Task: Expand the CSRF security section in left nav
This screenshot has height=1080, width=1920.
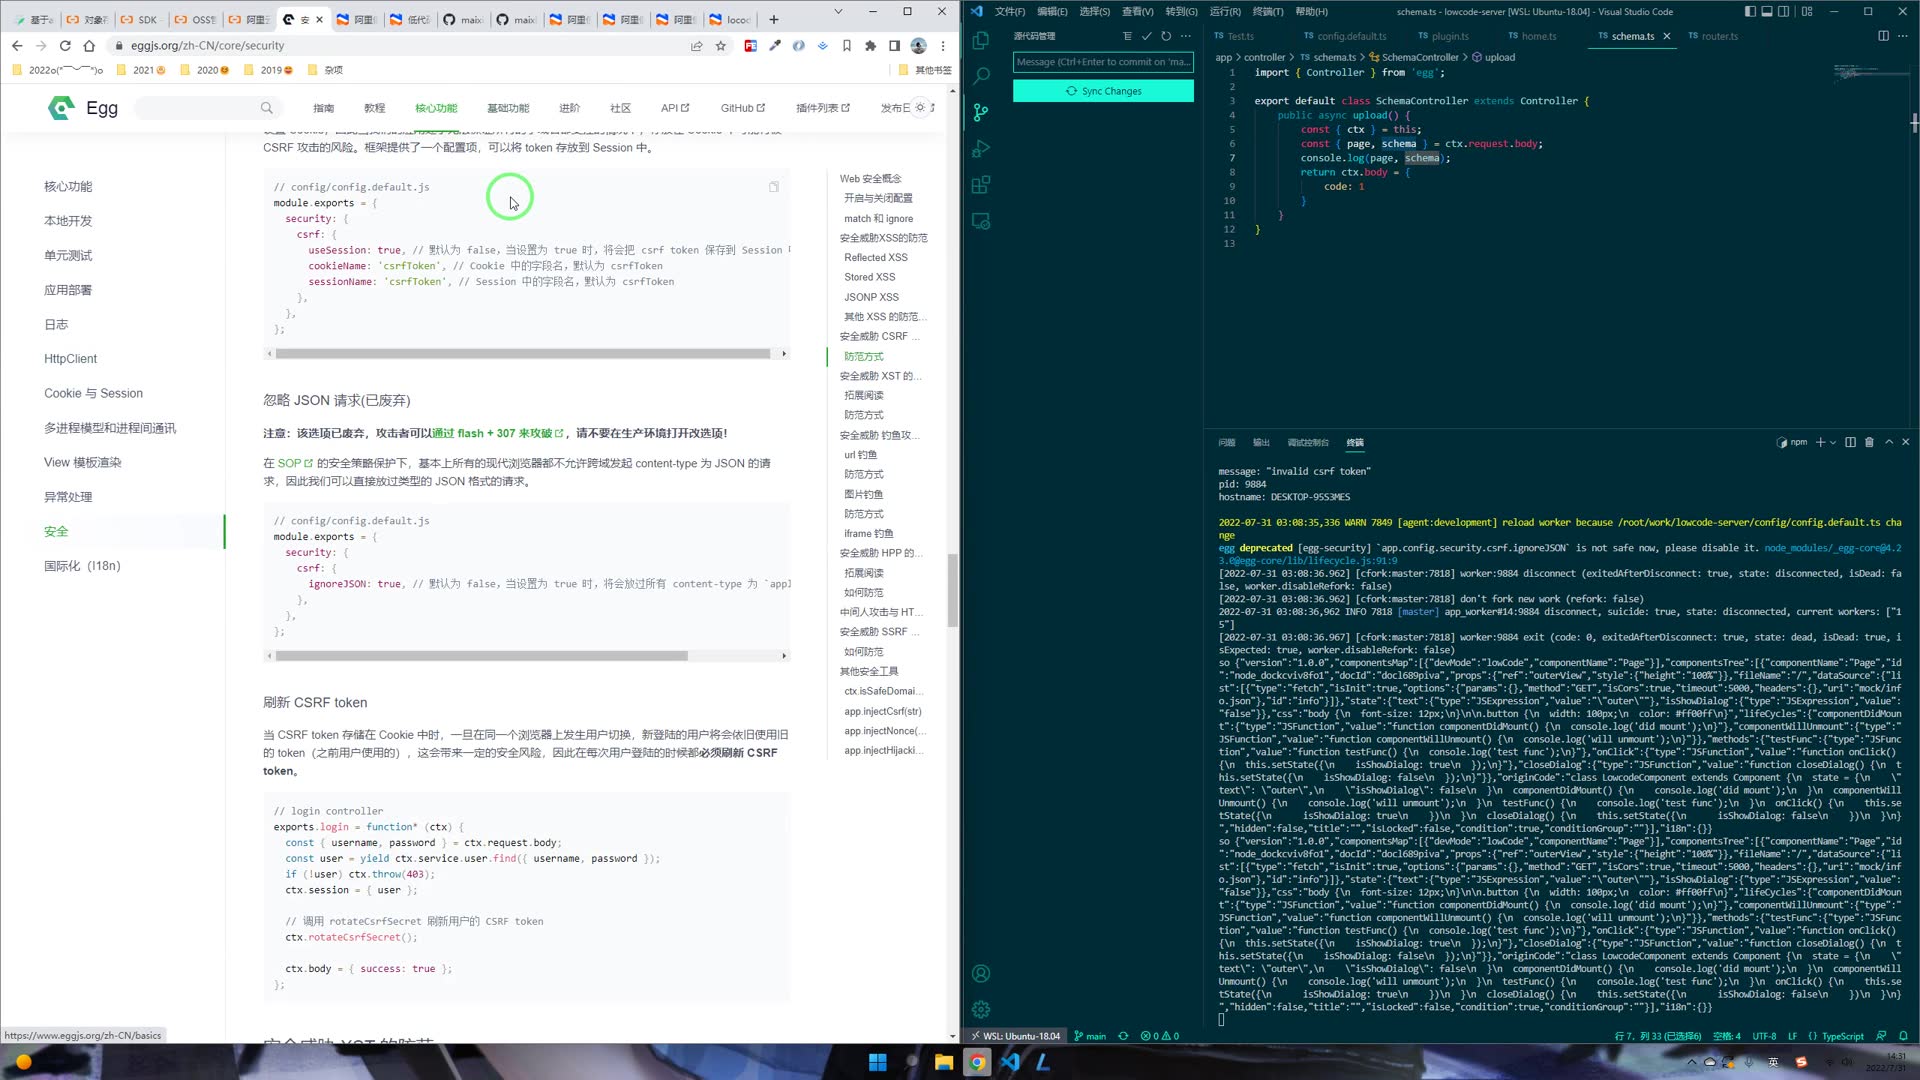Action: [x=880, y=335]
